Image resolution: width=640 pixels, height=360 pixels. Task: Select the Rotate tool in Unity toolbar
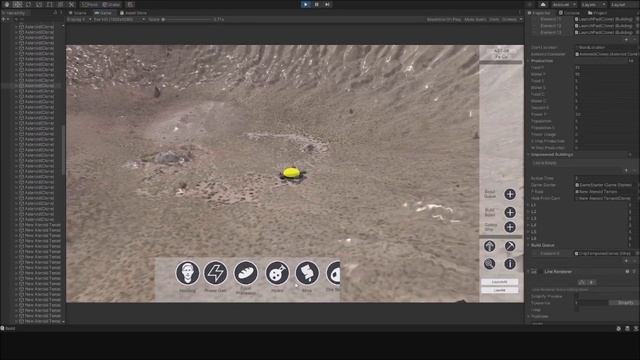[29, 4]
